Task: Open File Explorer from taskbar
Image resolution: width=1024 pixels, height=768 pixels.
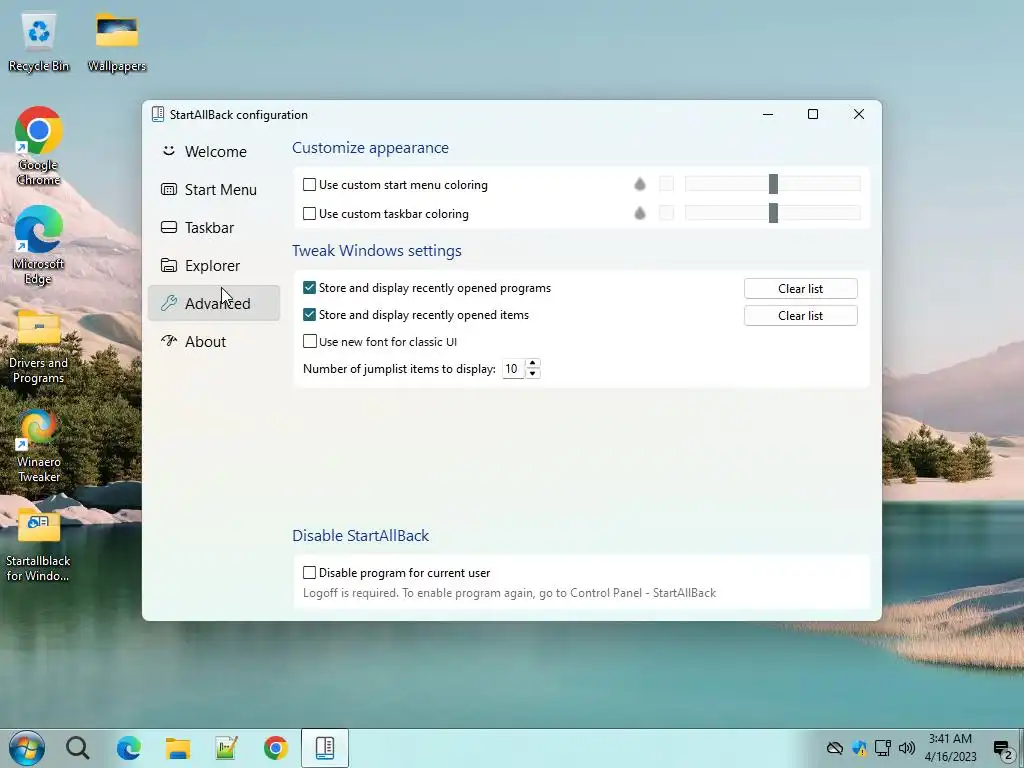Action: click(178, 748)
